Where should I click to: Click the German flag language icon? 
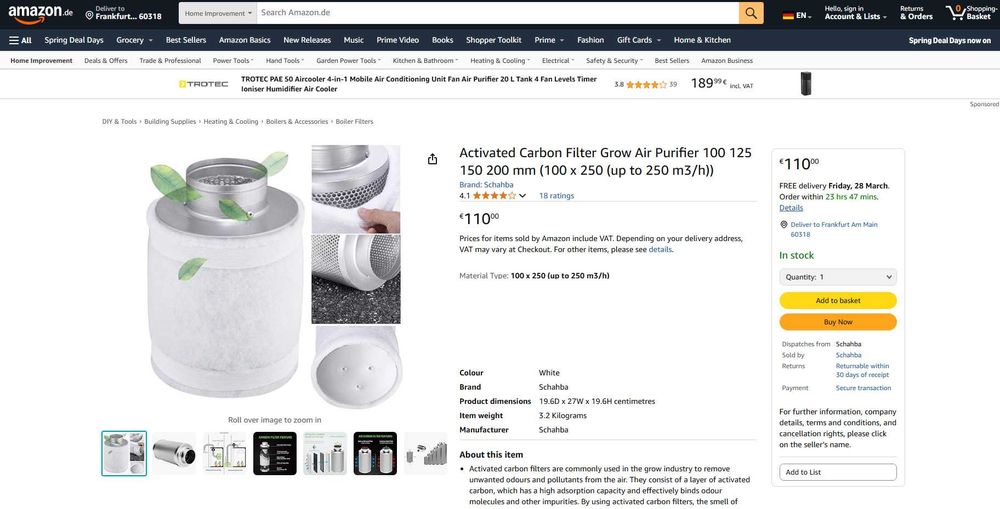(x=788, y=16)
